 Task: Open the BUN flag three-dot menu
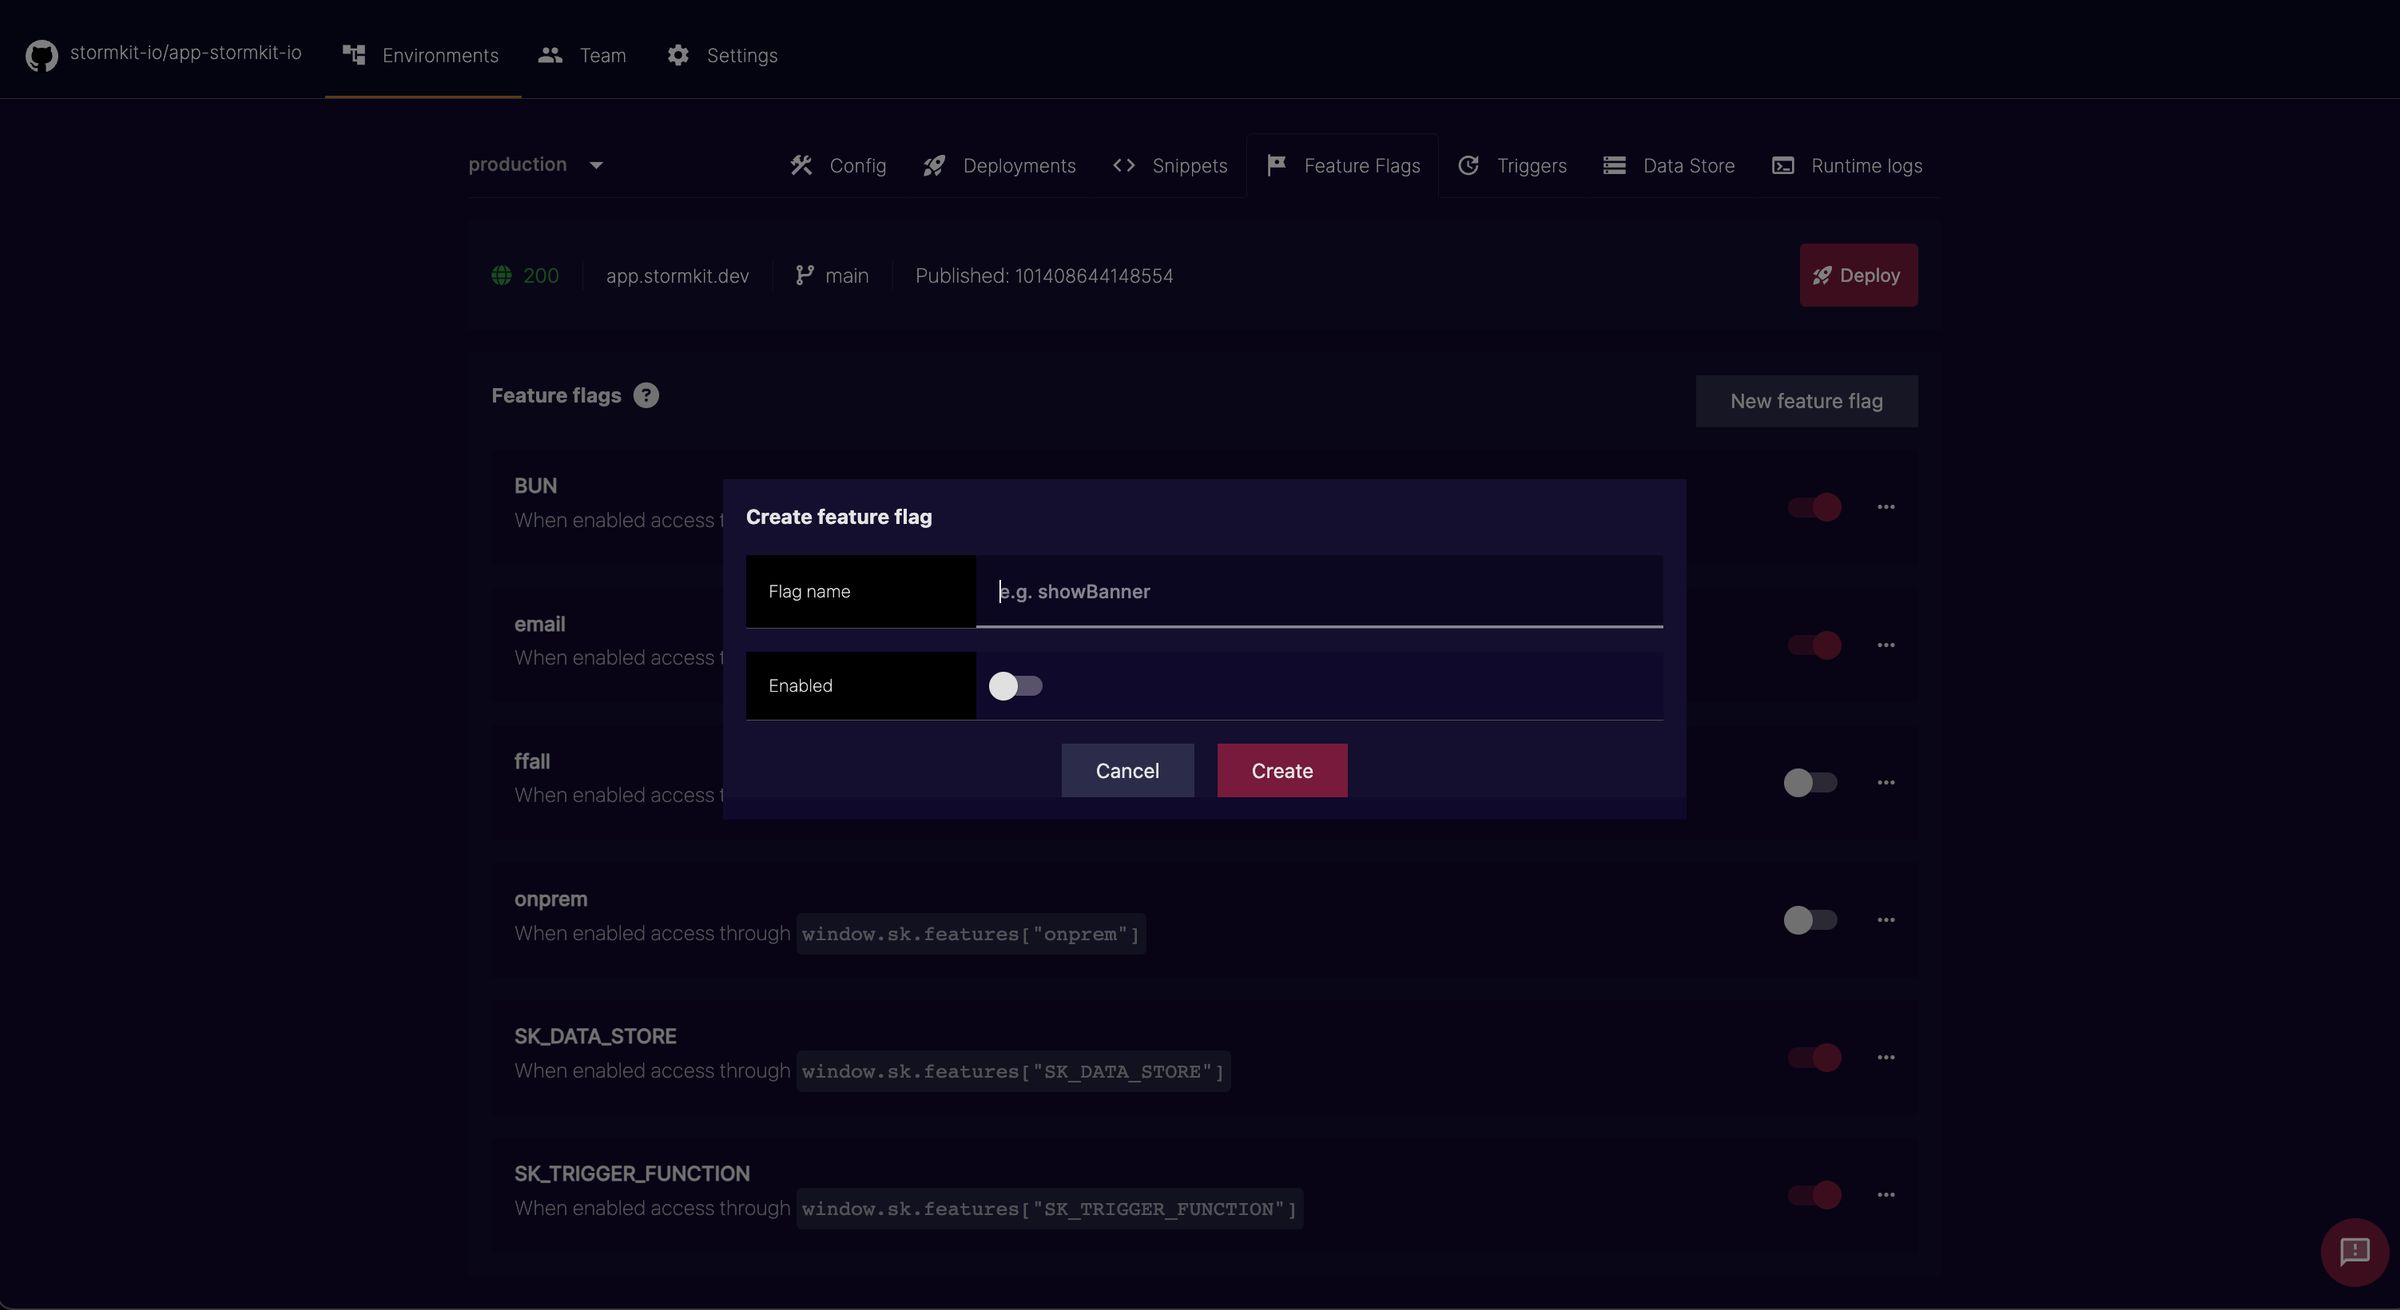pos(1885,507)
